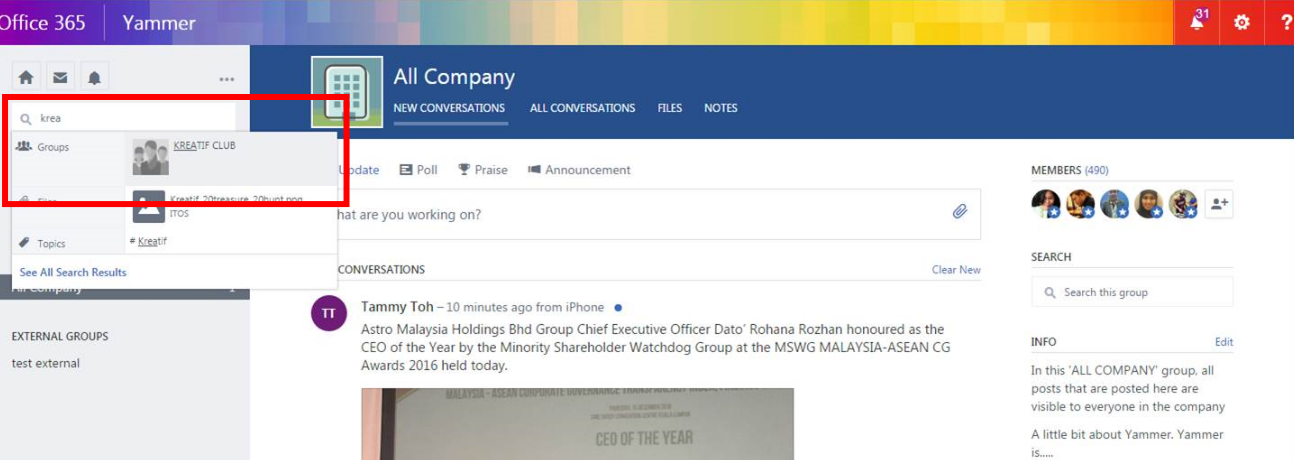Click See All Search Results
Viewport: 1294px width, 460px height.
(73, 272)
